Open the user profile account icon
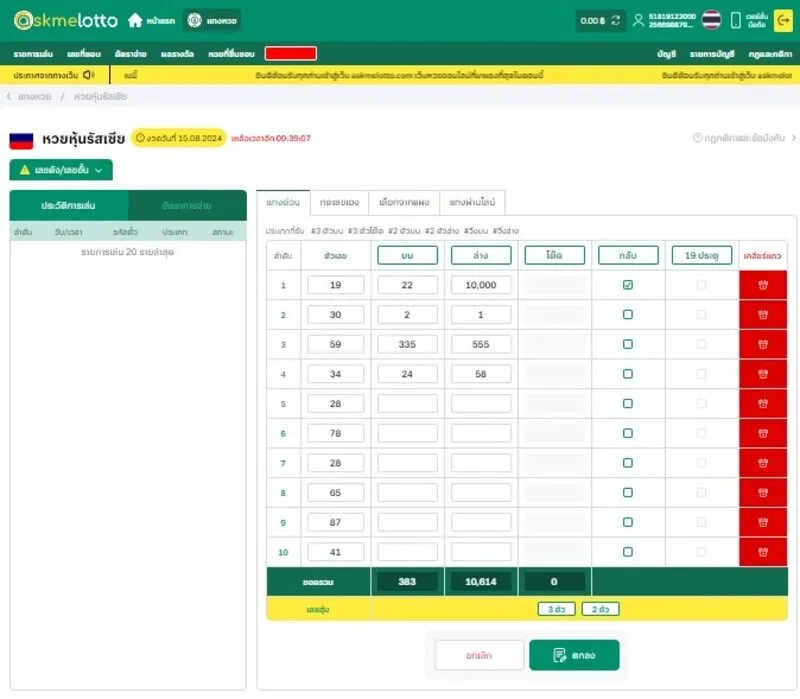 (x=638, y=18)
